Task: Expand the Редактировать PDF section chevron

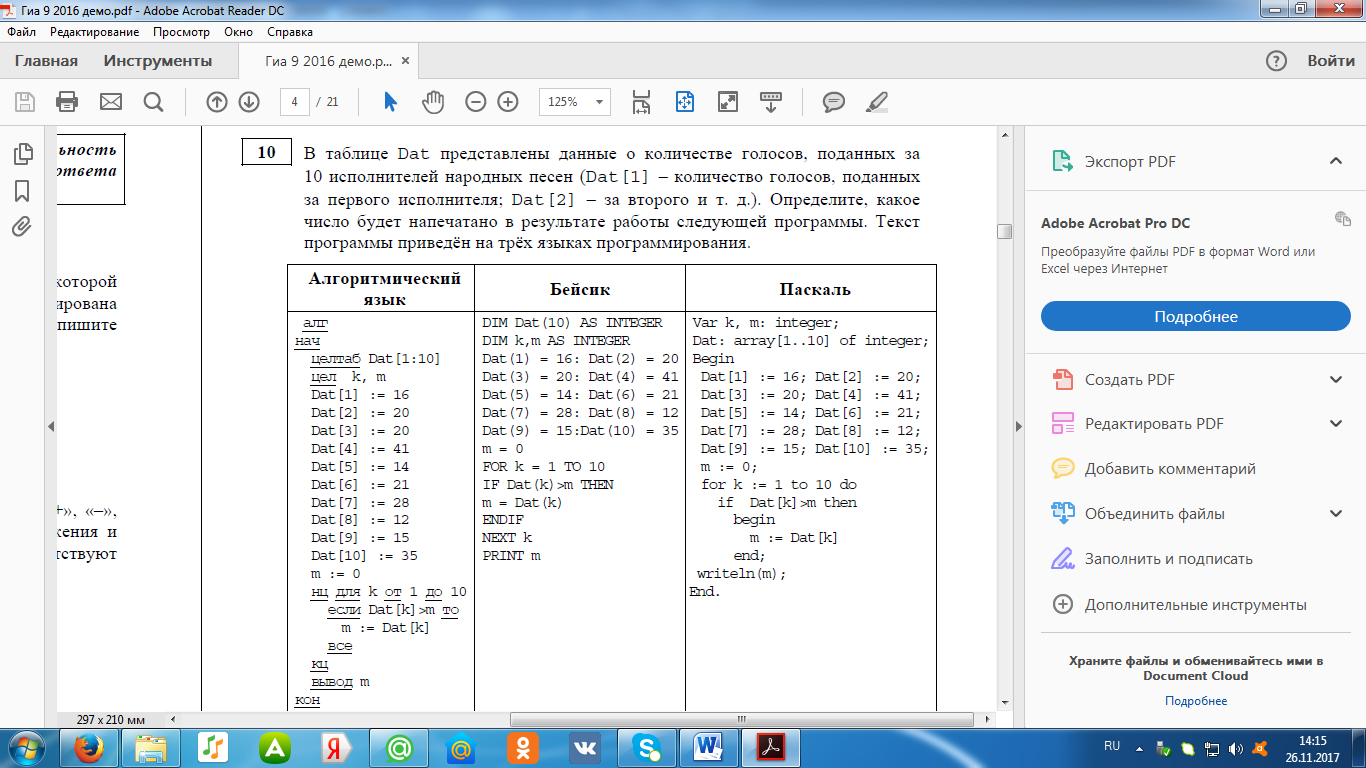Action: coord(1335,424)
